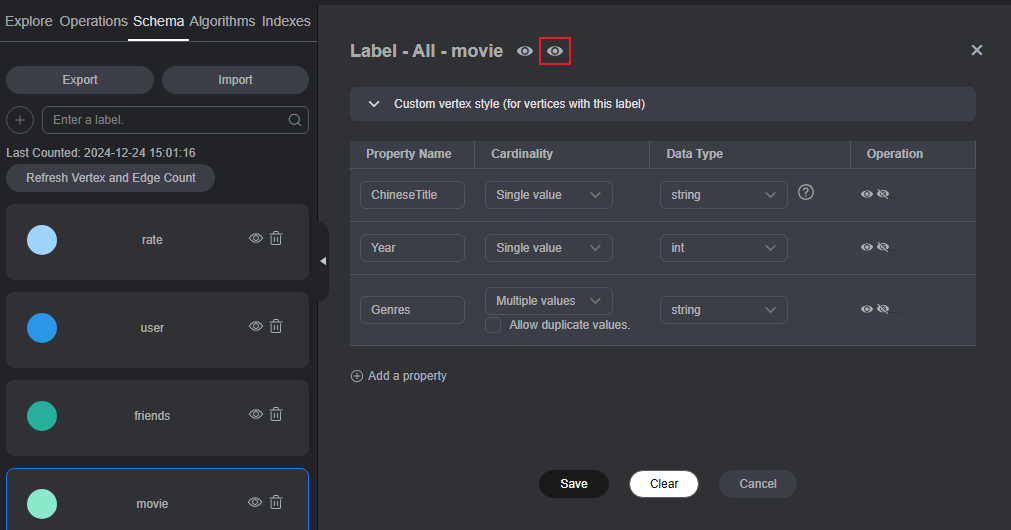
Task: Show the Genres property with eye icon
Action: tap(867, 309)
